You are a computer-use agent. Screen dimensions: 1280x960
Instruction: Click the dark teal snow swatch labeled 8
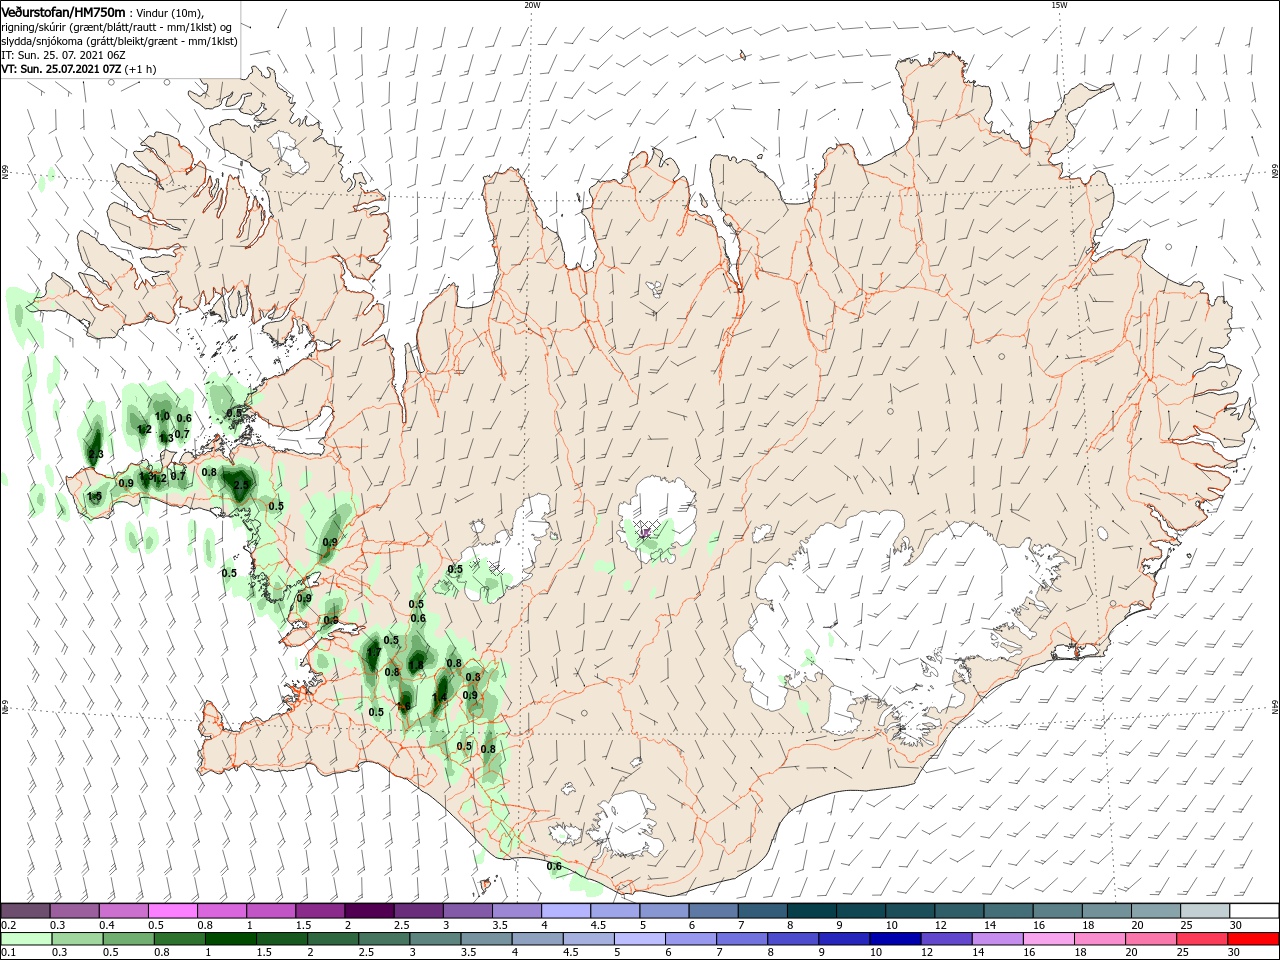coord(811,911)
